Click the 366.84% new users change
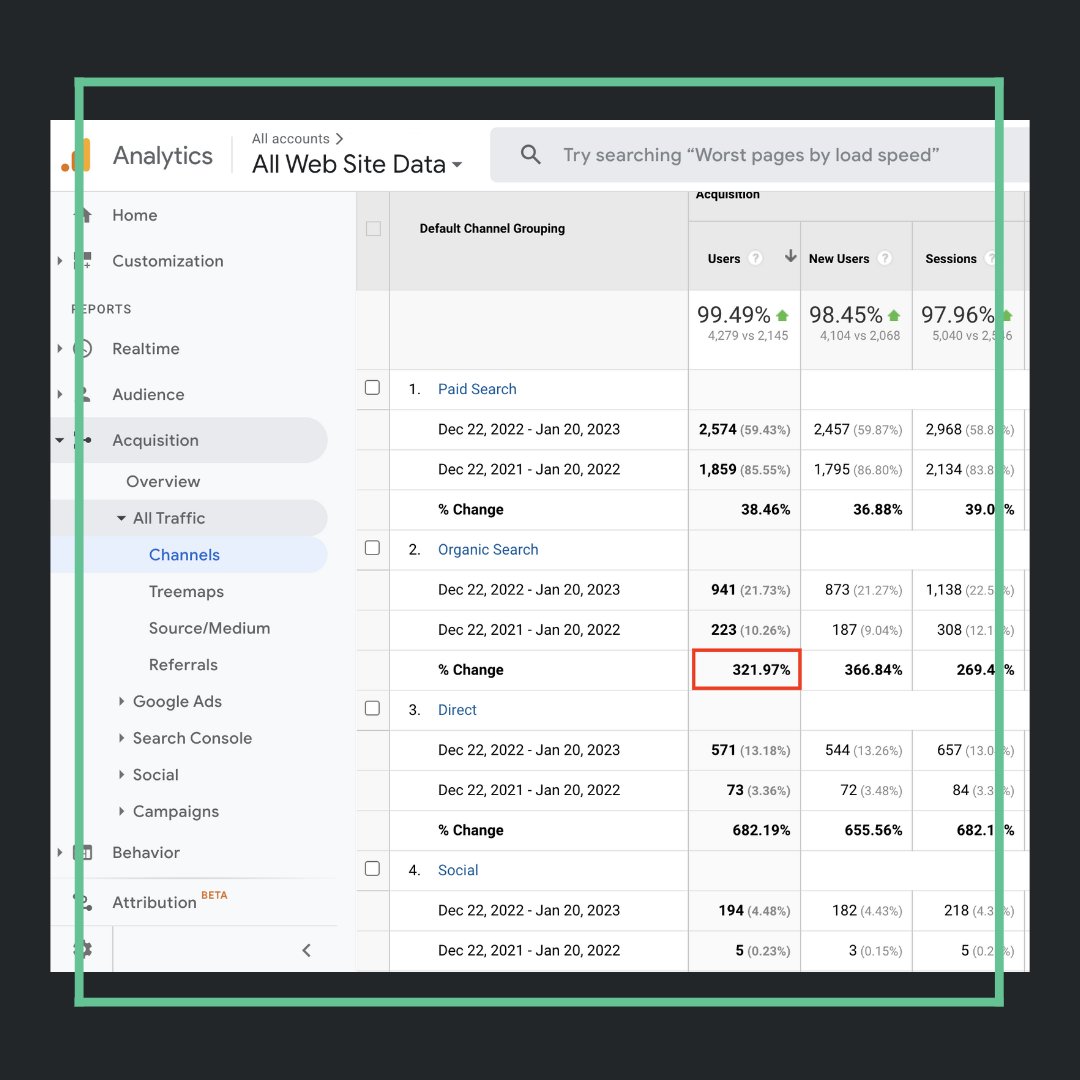Image resolution: width=1080 pixels, height=1080 pixels. coord(873,669)
